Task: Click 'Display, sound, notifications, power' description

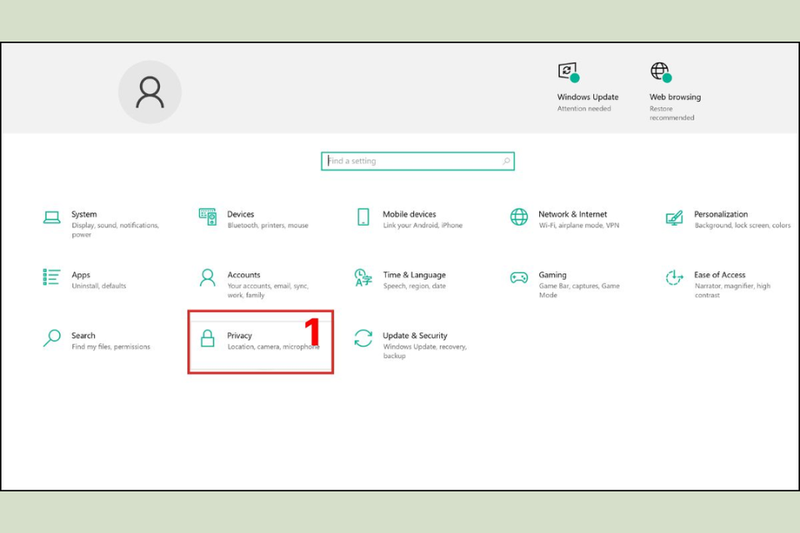Action: click(x=115, y=230)
